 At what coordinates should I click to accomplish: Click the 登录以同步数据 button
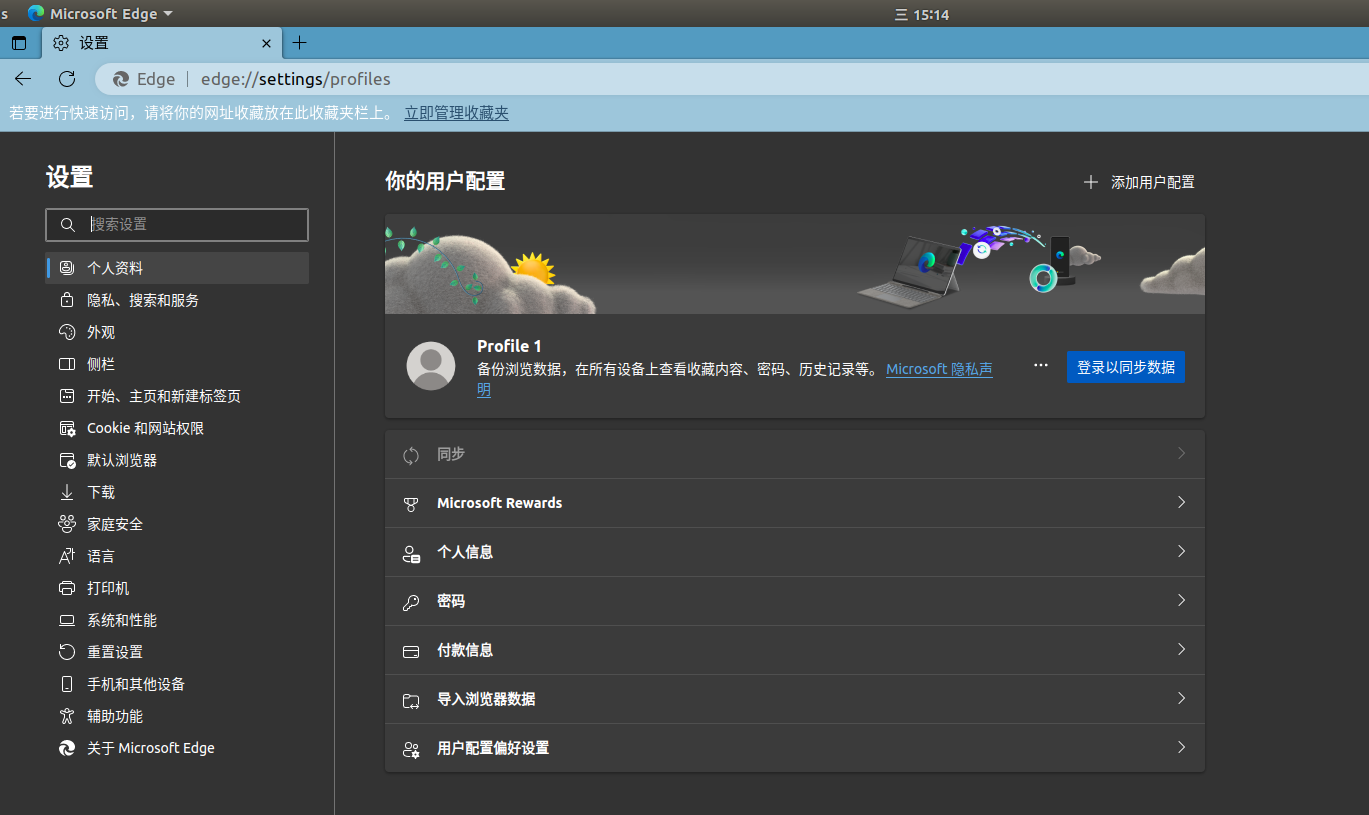coord(1126,367)
